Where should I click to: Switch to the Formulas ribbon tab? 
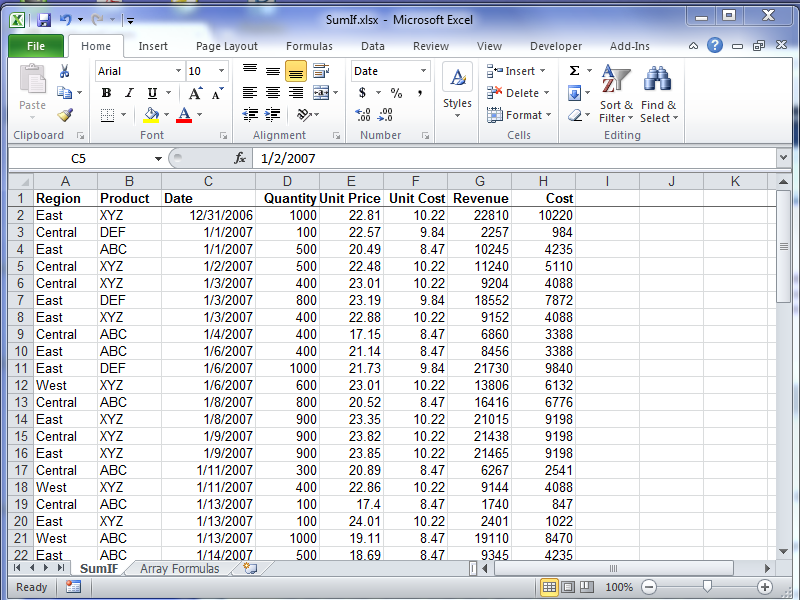(x=309, y=46)
